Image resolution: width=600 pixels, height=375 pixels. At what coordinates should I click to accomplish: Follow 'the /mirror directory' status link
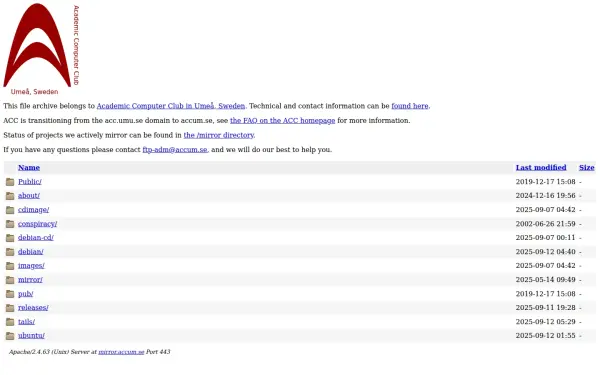coord(218,135)
